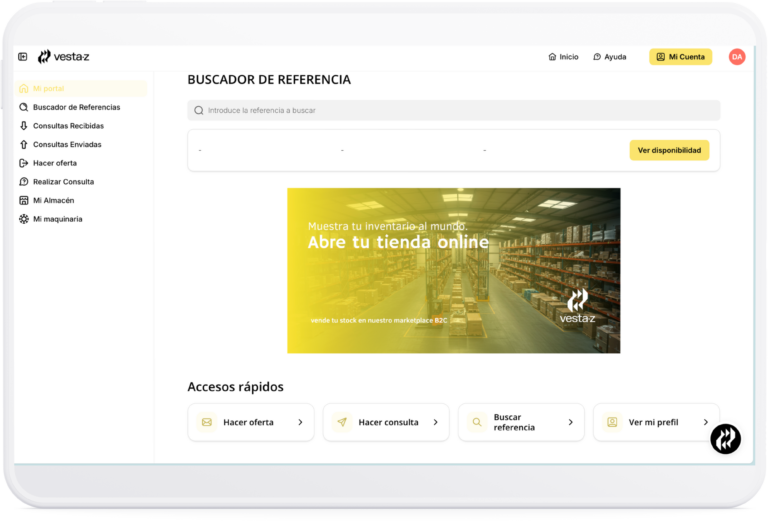This screenshot has height=521, width=768.
Task: Click the Vesta-z logo in header
Action: point(64,57)
